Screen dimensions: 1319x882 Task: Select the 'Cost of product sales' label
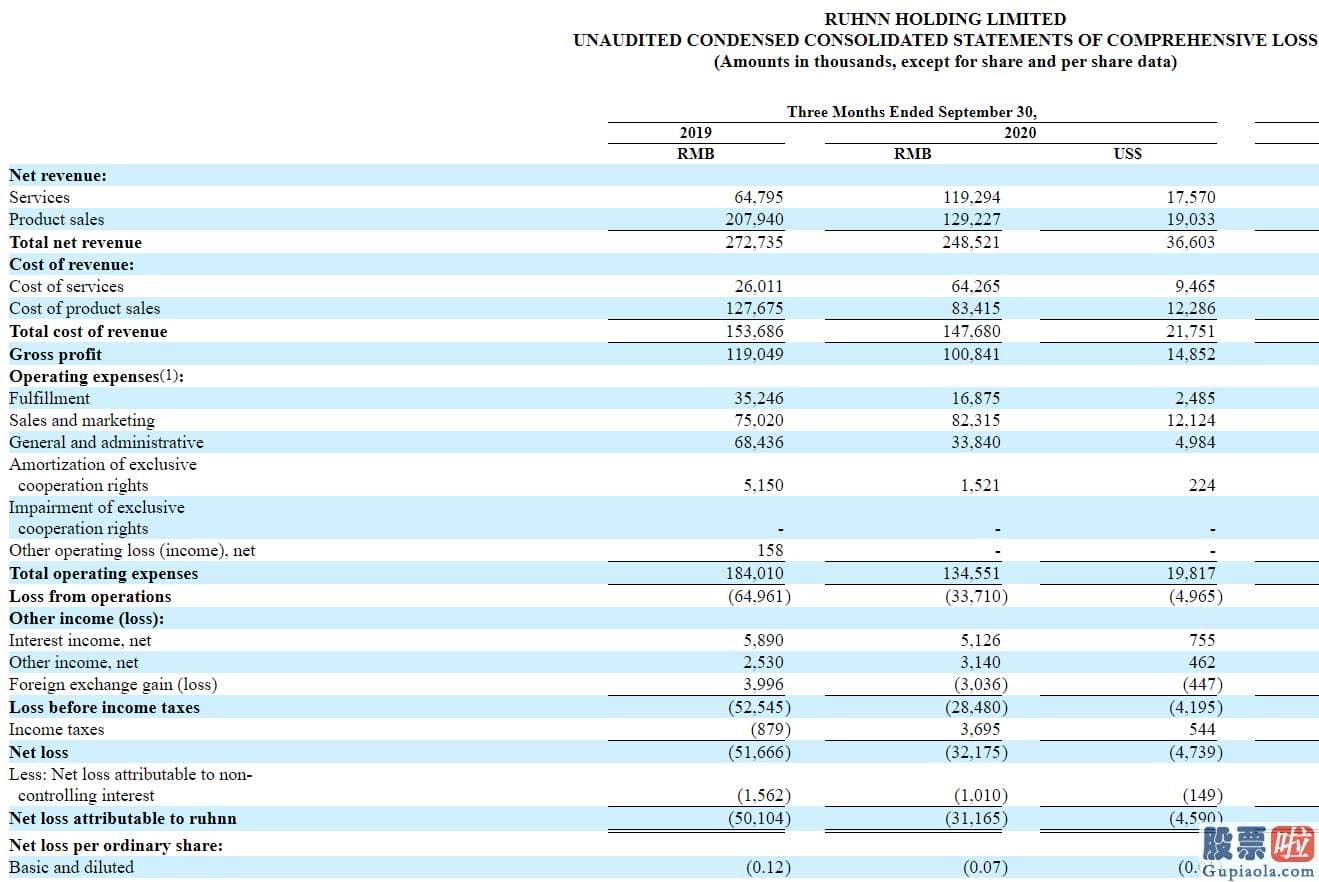point(85,309)
